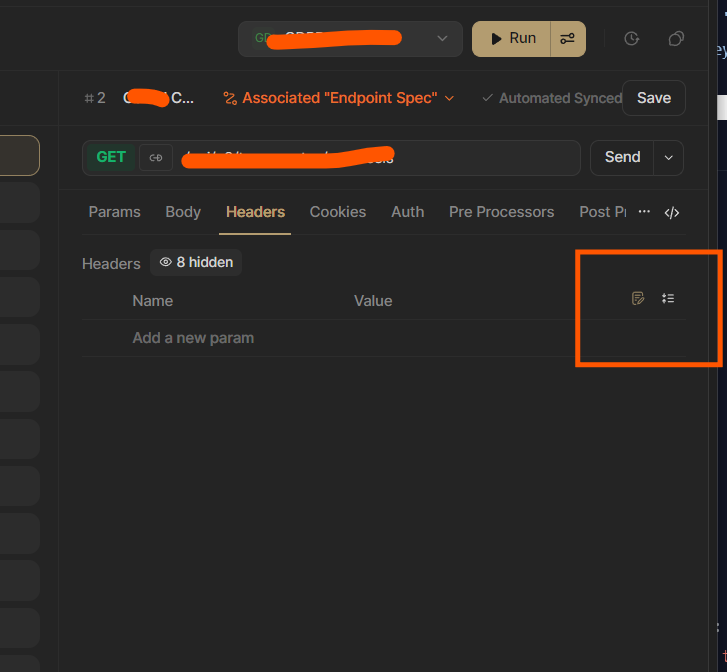The height and width of the screenshot is (672, 727).
Task: Click the link icon beside GET
Action: [155, 158]
